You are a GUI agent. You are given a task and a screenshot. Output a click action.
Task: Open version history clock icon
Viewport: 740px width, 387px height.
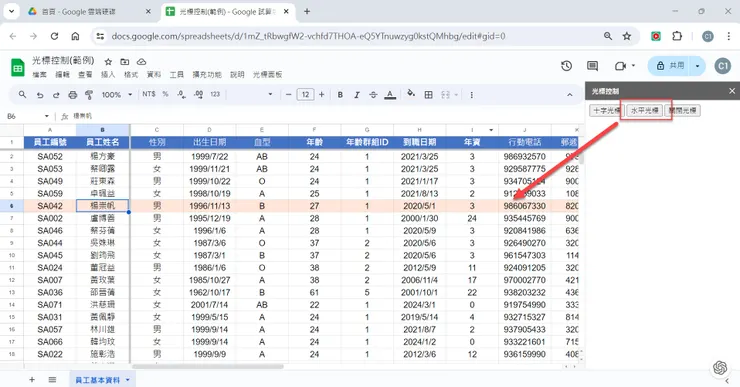click(566, 66)
